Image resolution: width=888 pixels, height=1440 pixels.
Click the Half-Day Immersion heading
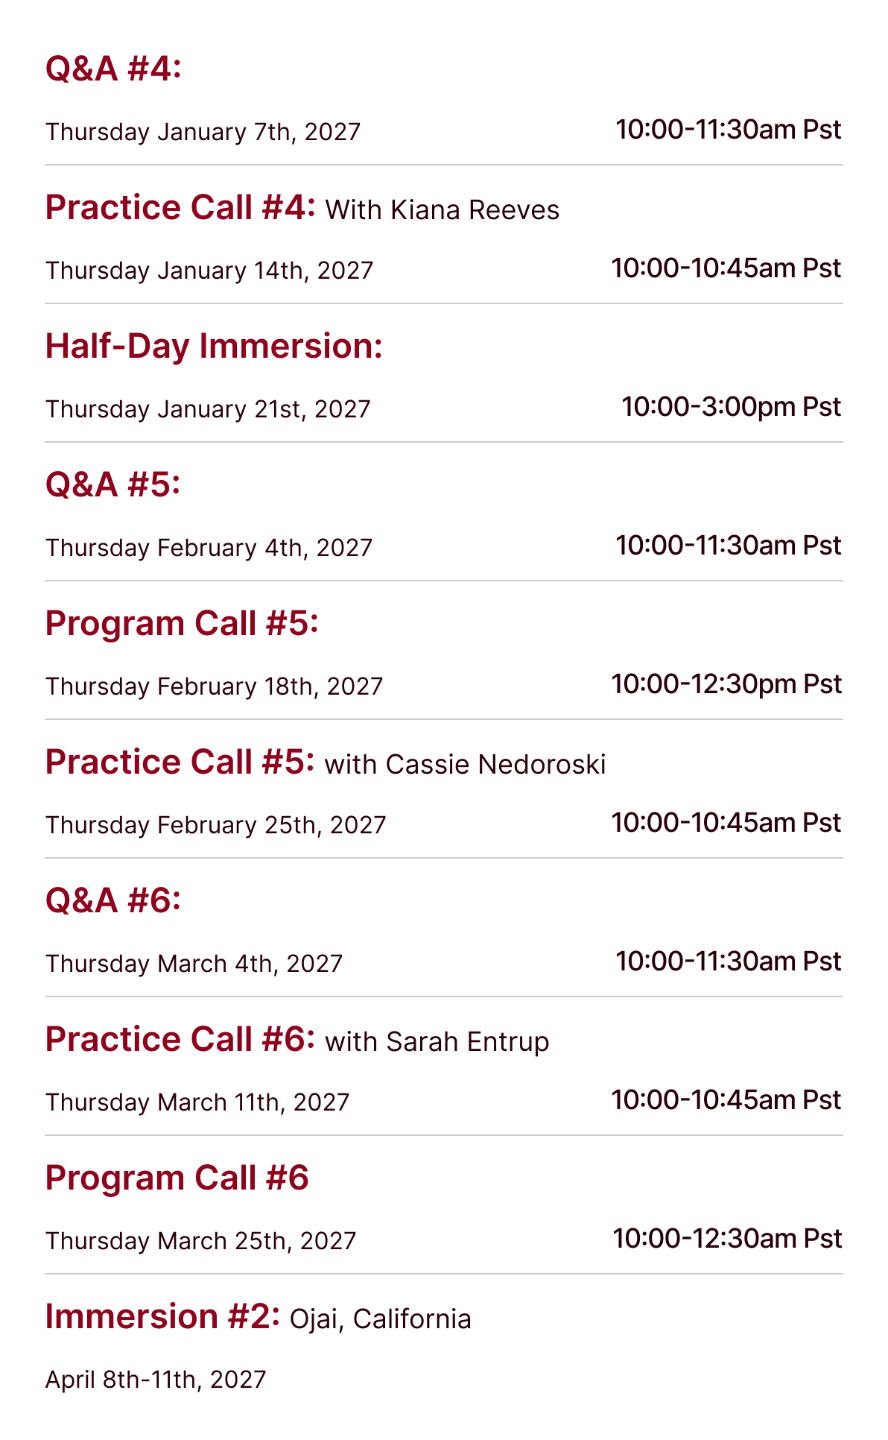[214, 346]
